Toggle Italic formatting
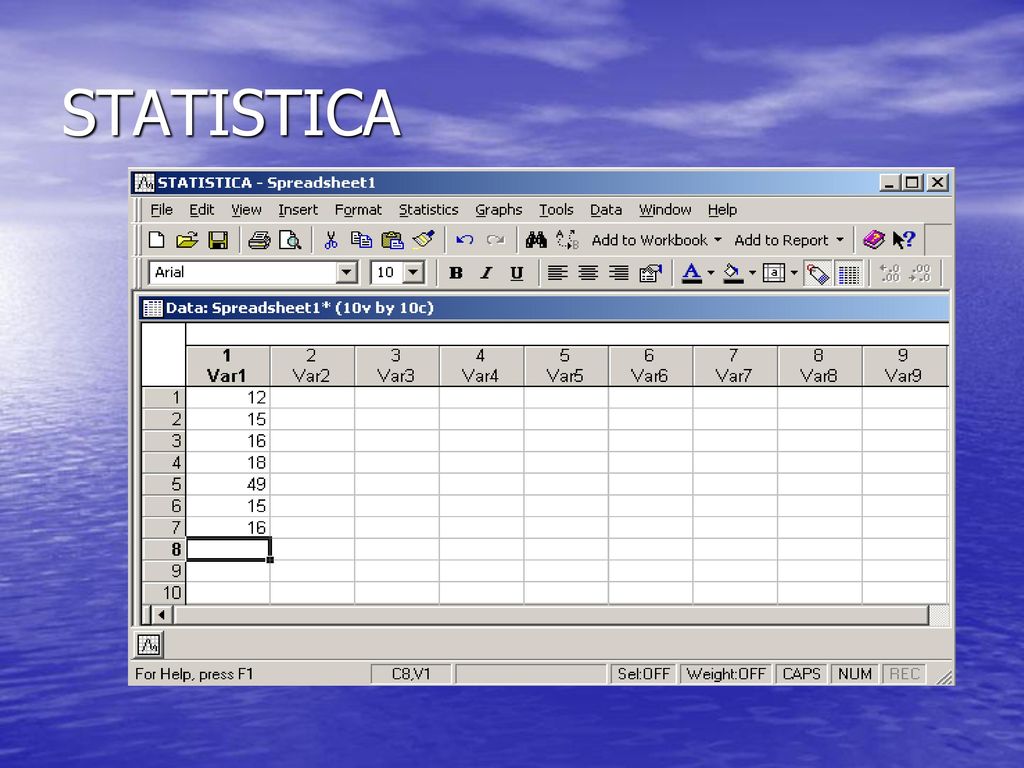 (487, 273)
